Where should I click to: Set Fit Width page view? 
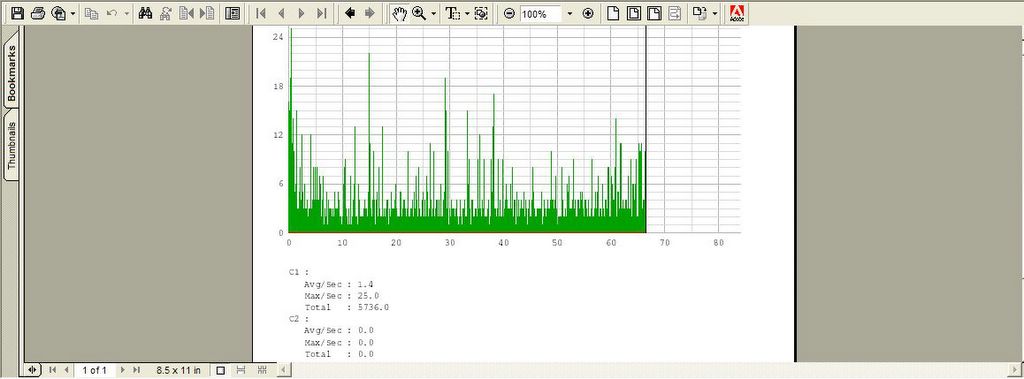pos(654,13)
